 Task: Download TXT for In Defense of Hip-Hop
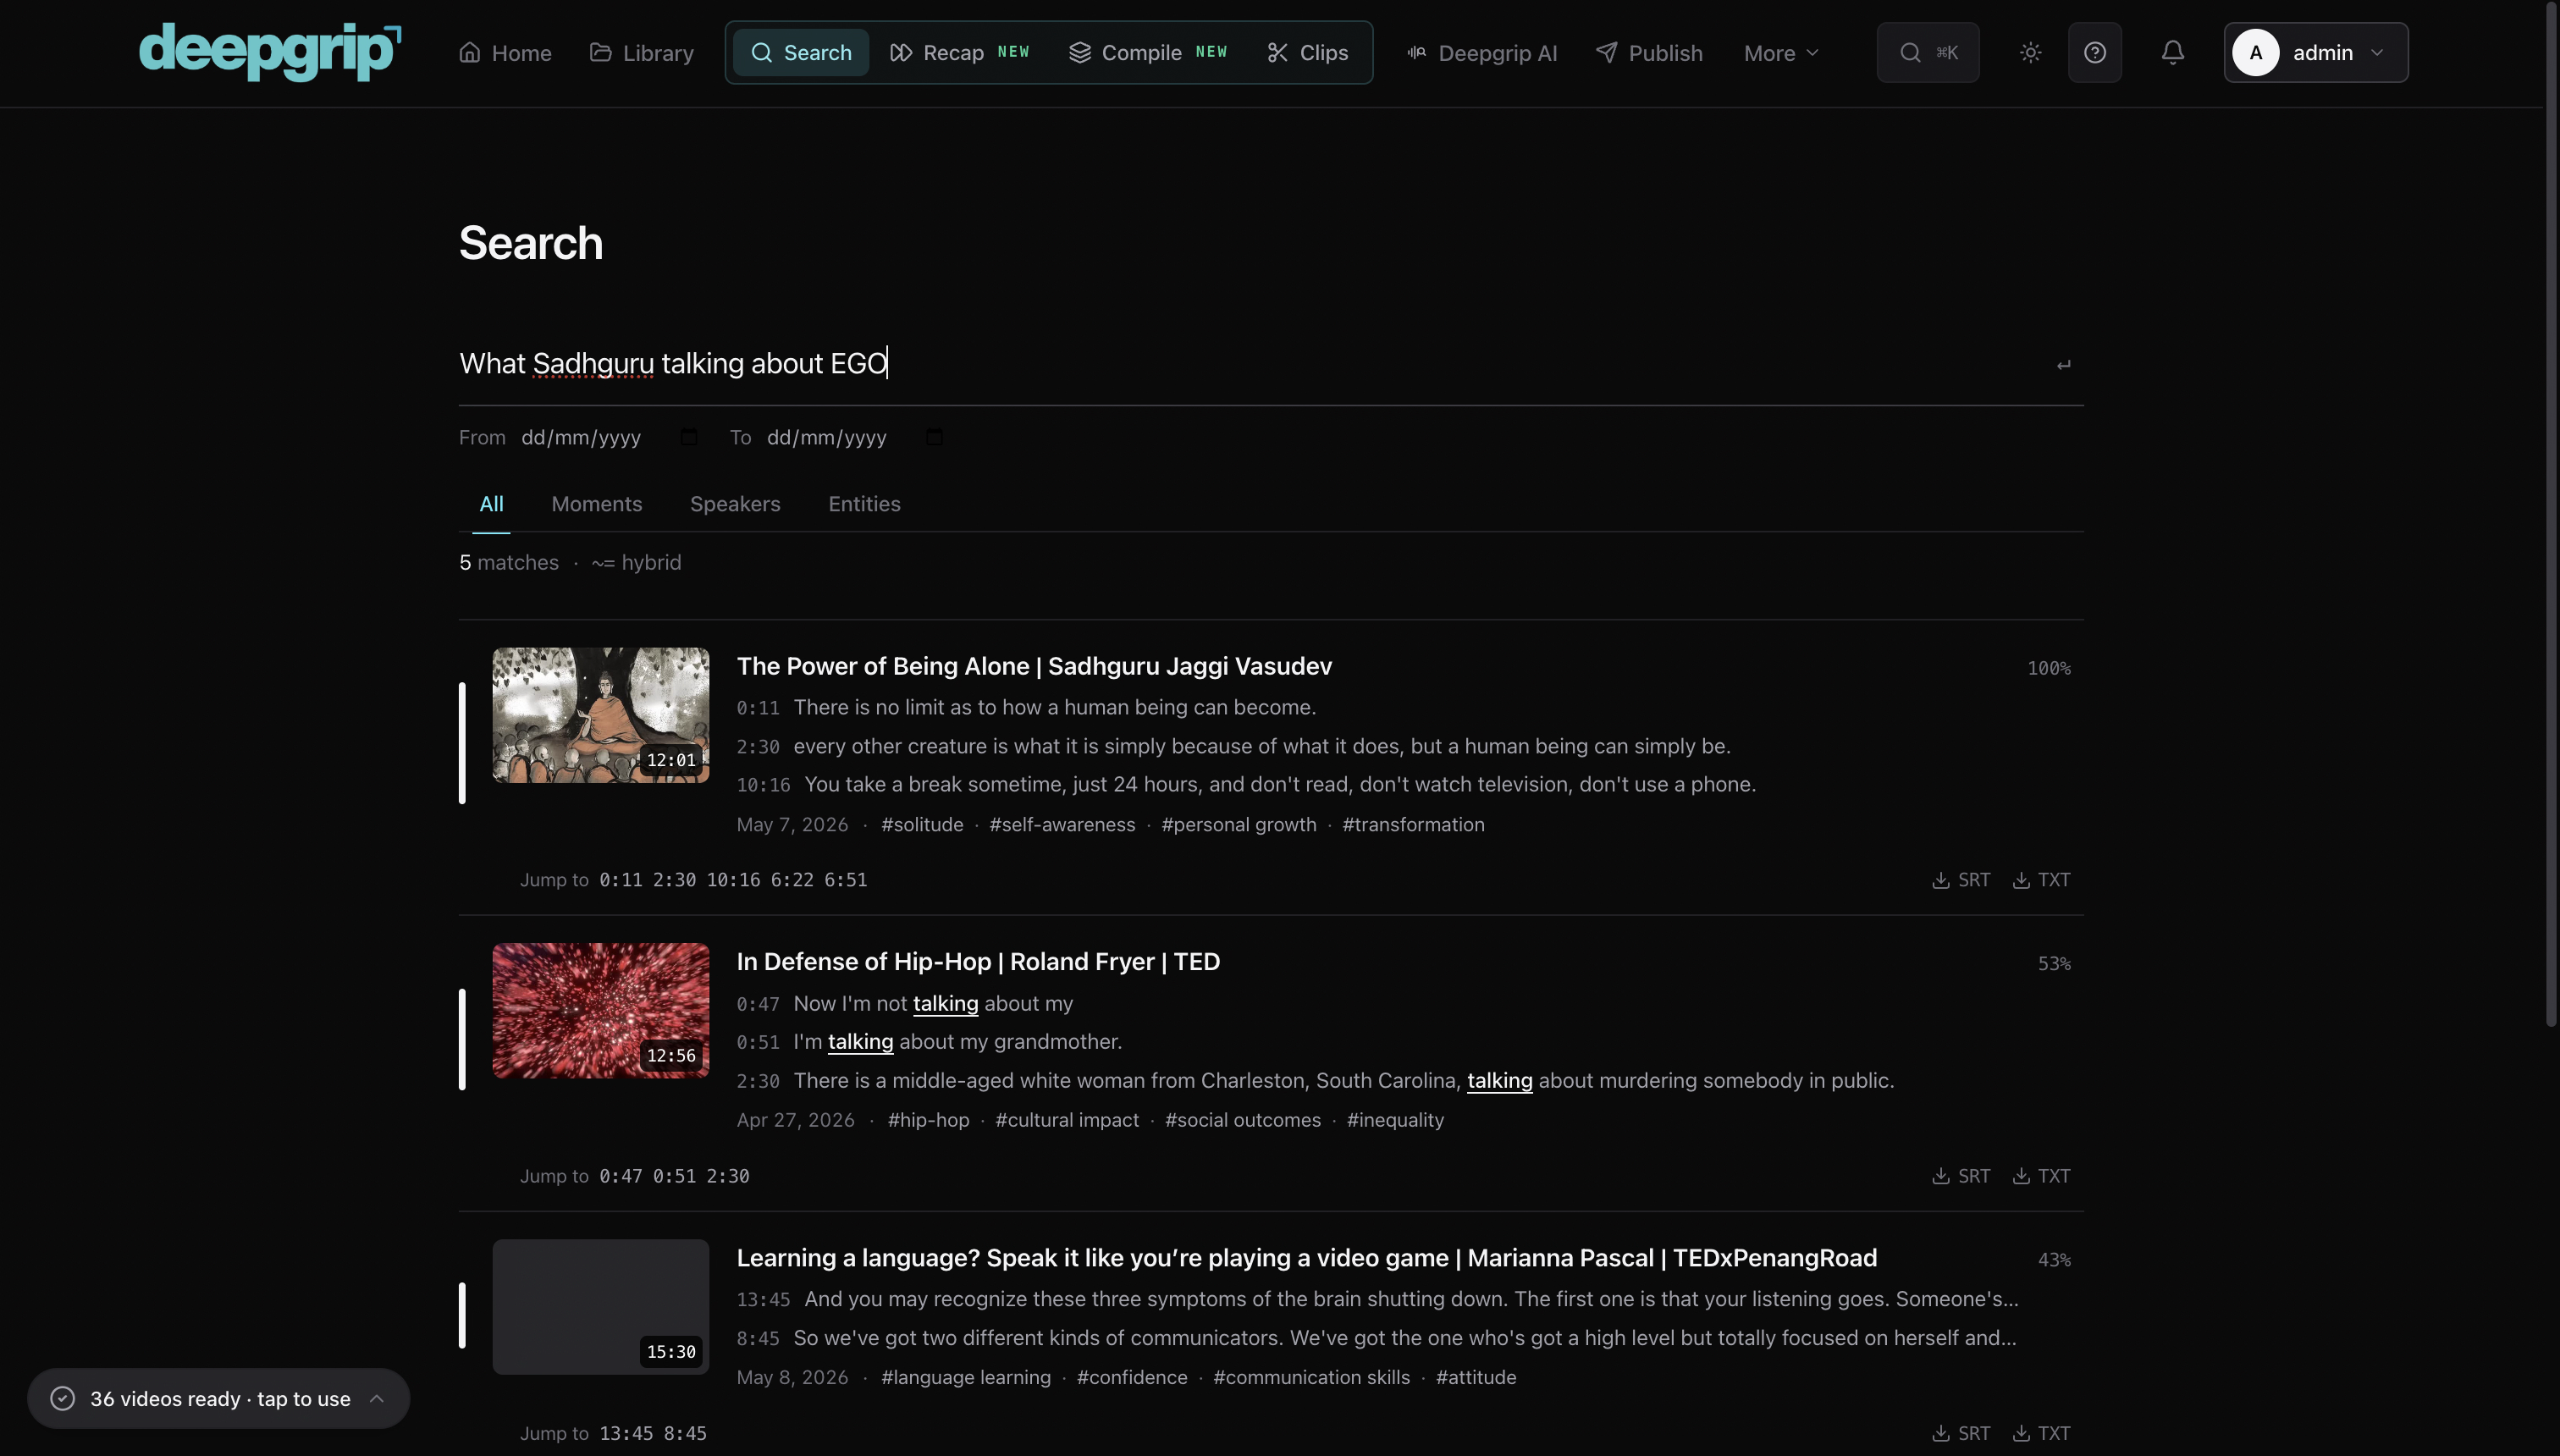(2041, 1176)
